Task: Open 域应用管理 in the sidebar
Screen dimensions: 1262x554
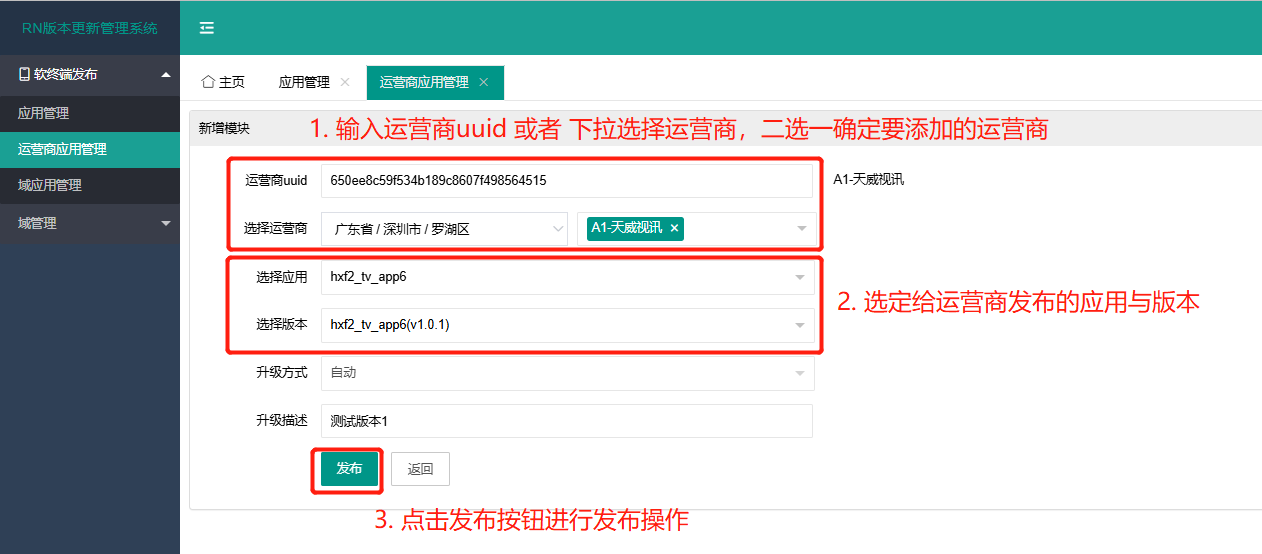Action: 50,185
